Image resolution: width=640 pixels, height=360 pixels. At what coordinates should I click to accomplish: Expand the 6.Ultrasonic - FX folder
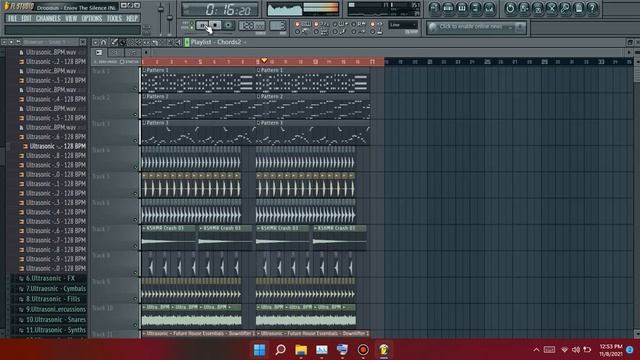click(50, 278)
